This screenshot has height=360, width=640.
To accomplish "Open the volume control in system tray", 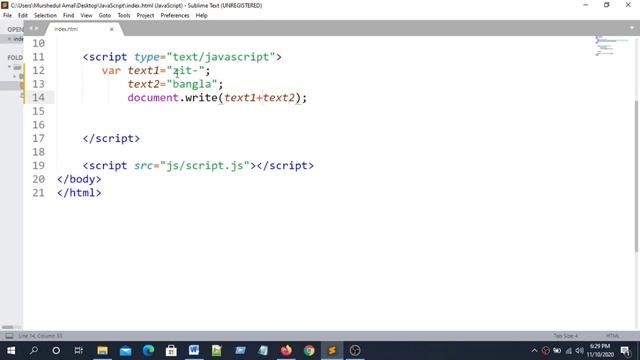I will tap(580, 351).
